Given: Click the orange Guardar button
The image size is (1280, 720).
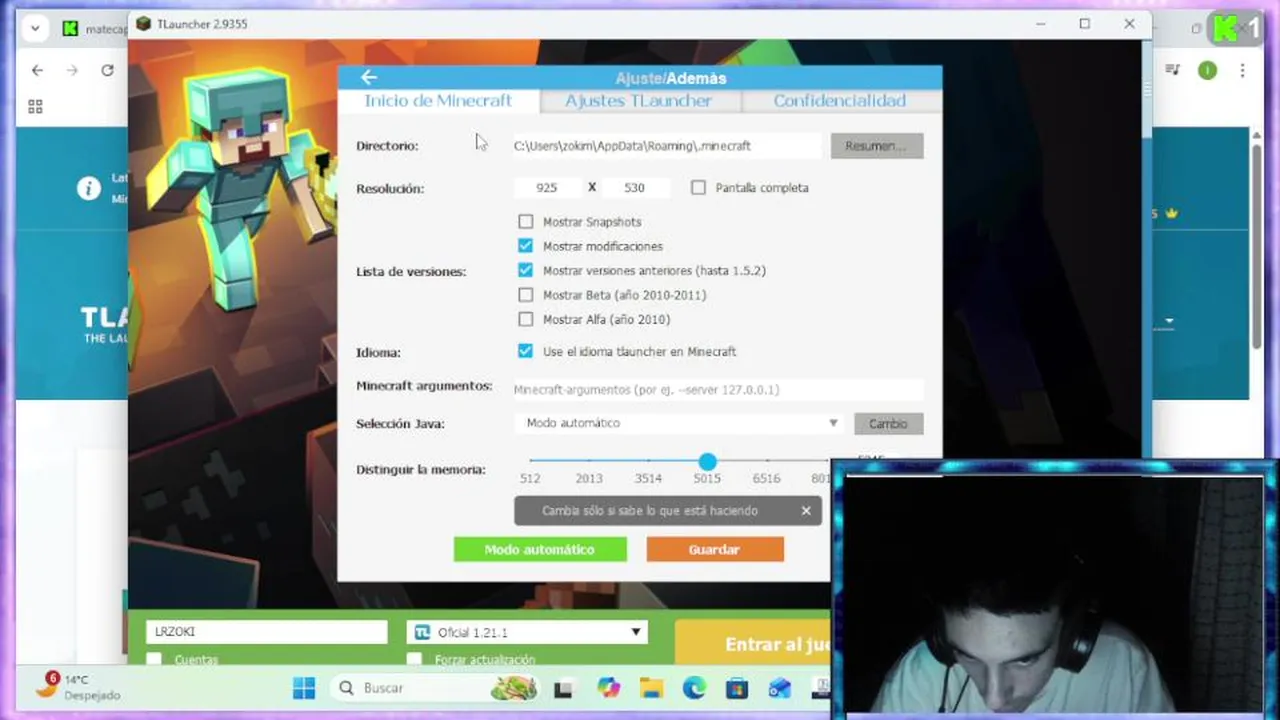Looking at the screenshot, I should click(x=715, y=549).
